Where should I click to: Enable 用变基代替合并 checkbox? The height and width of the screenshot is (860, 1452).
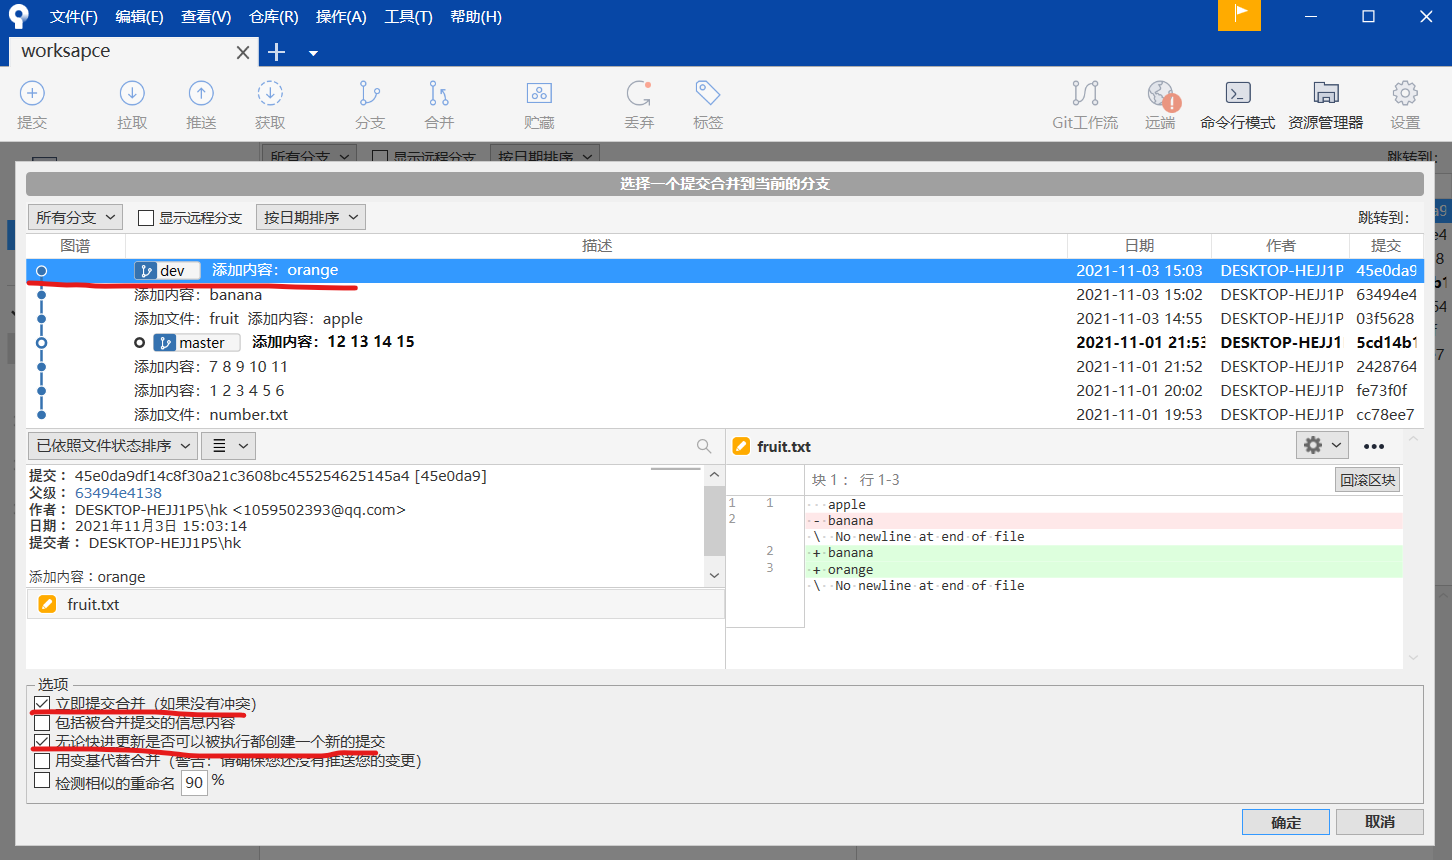(x=42, y=761)
